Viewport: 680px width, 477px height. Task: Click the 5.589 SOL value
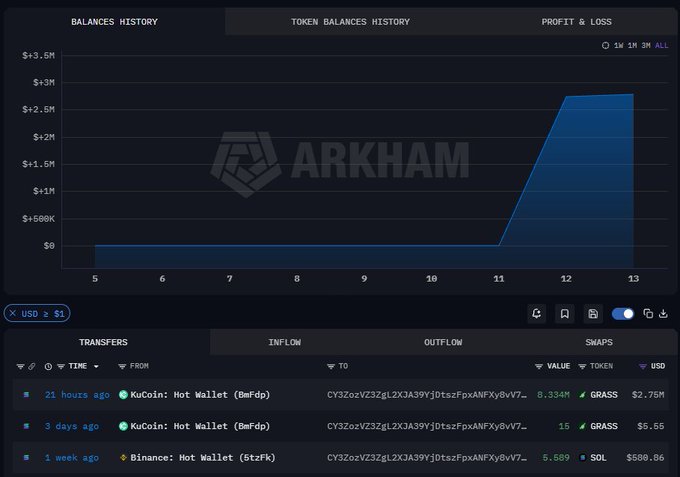556,457
